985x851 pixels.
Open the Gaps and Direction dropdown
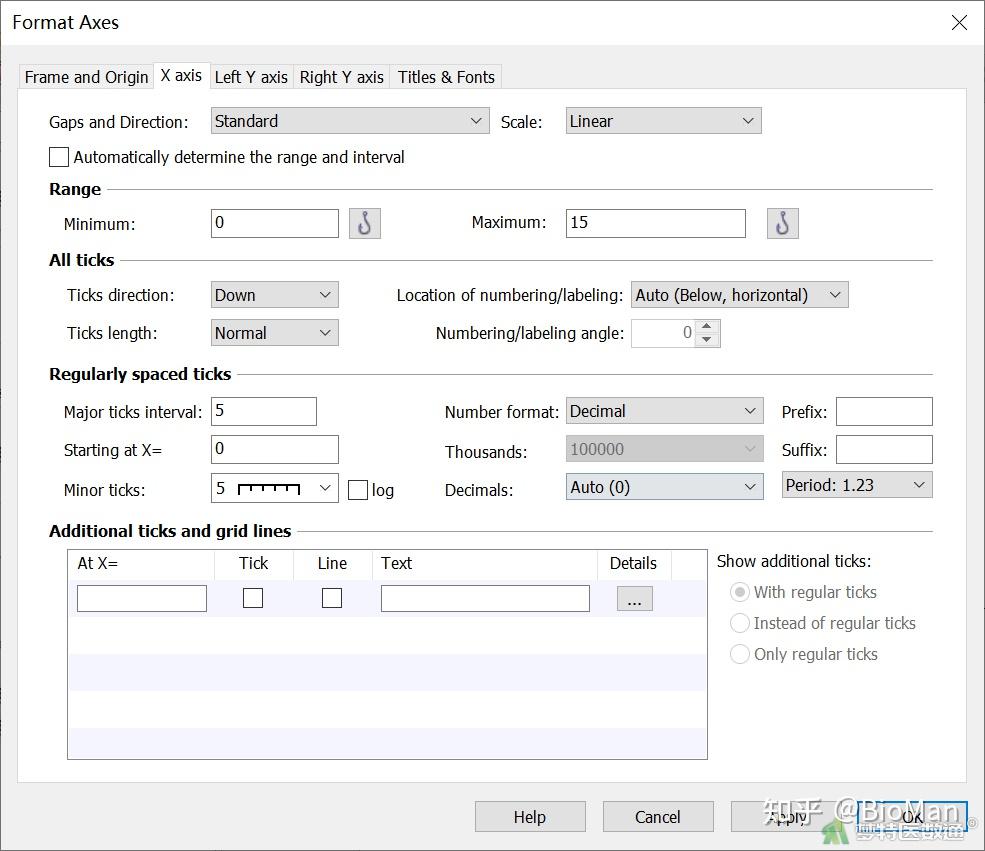click(x=350, y=121)
